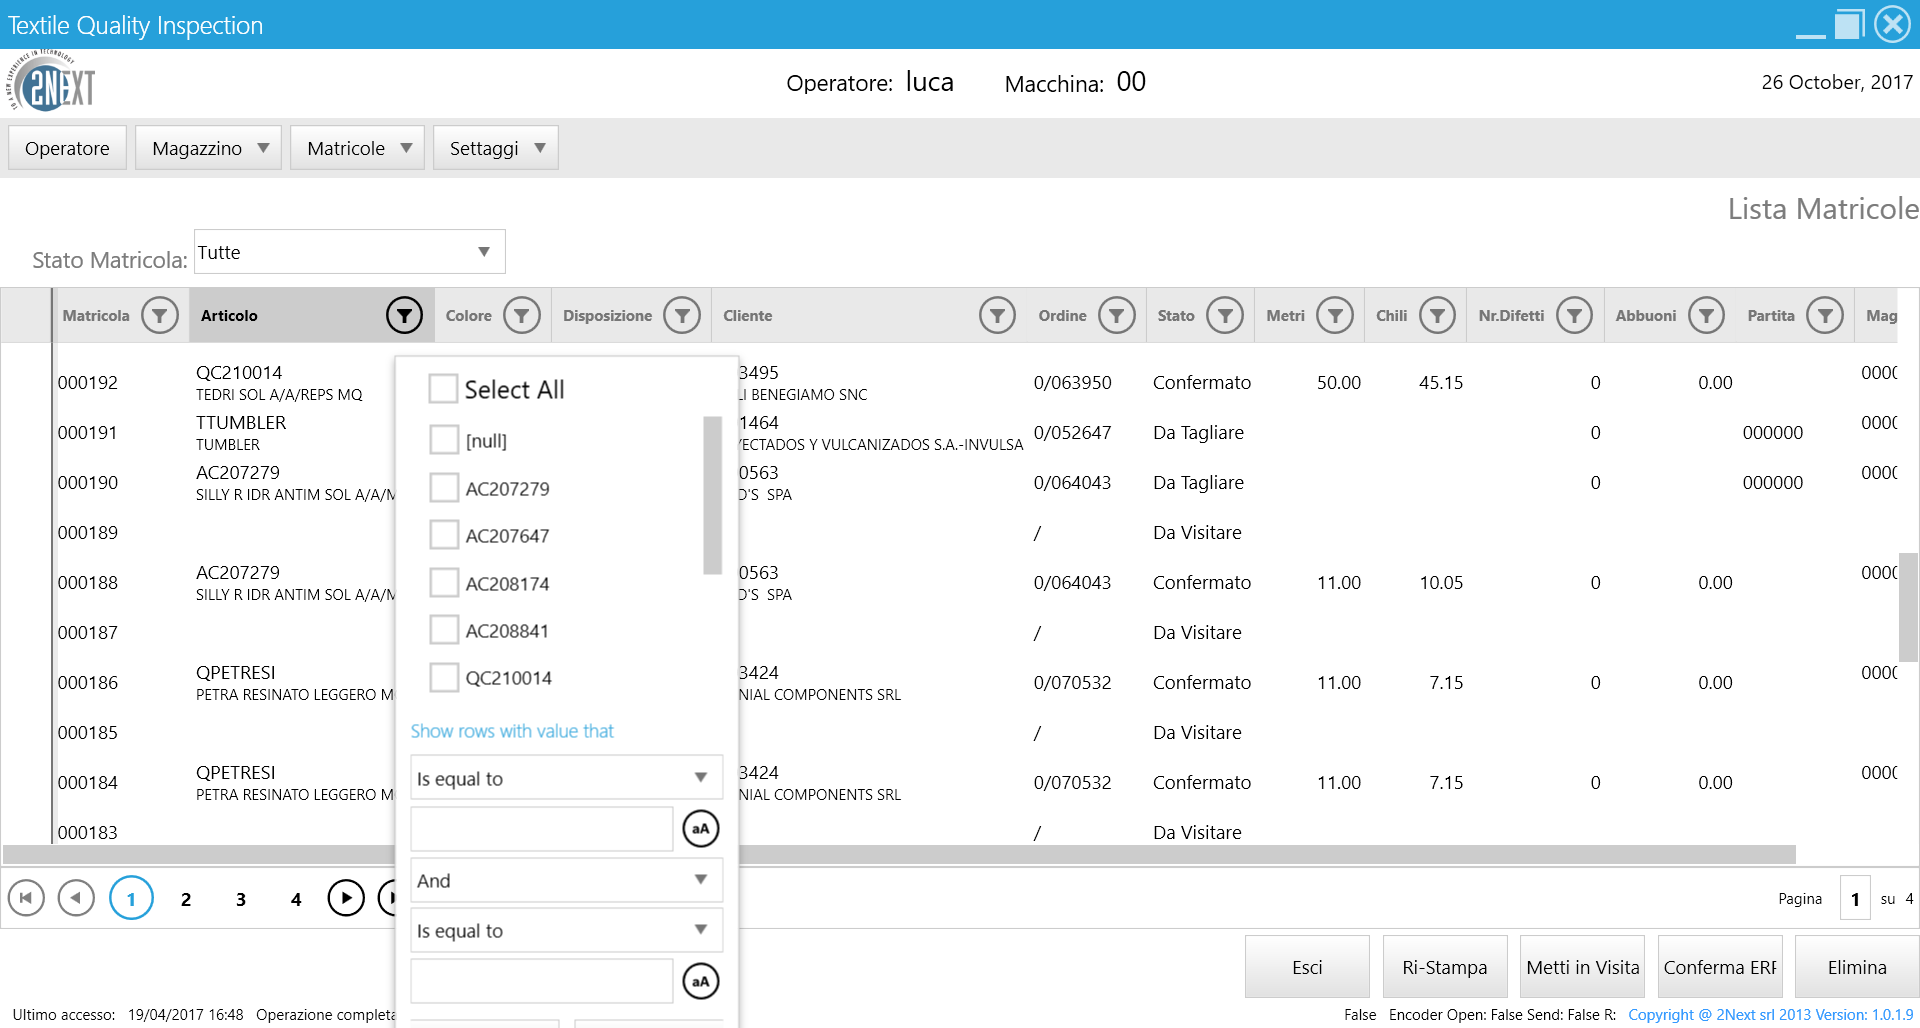Maximize the application window
The width and height of the screenshot is (1920, 1028).
click(1850, 24)
